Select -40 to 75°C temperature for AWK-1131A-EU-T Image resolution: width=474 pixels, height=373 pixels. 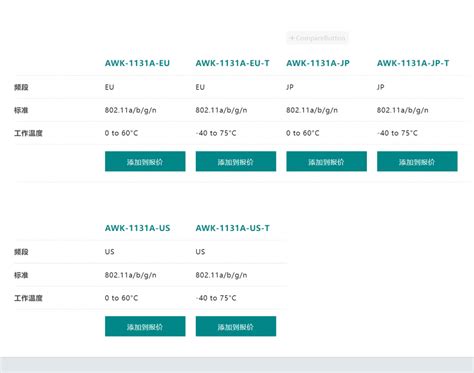pyautogui.click(x=216, y=133)
